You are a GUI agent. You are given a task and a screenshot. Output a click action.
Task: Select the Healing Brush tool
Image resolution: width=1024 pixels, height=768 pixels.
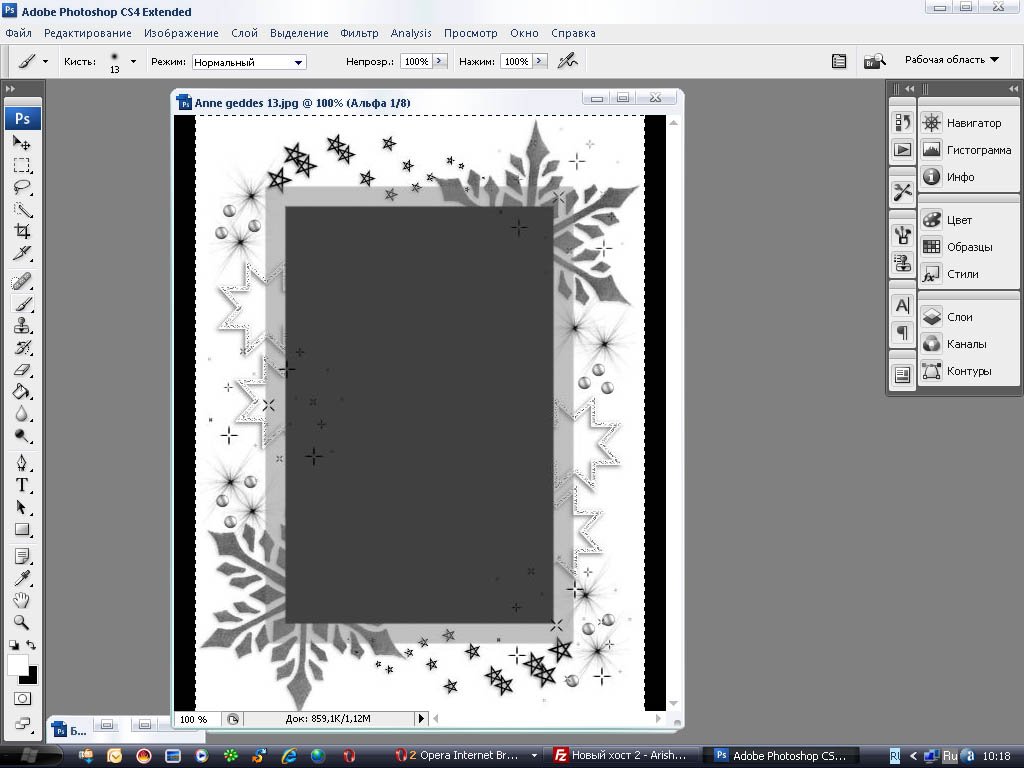pos(22,281)
